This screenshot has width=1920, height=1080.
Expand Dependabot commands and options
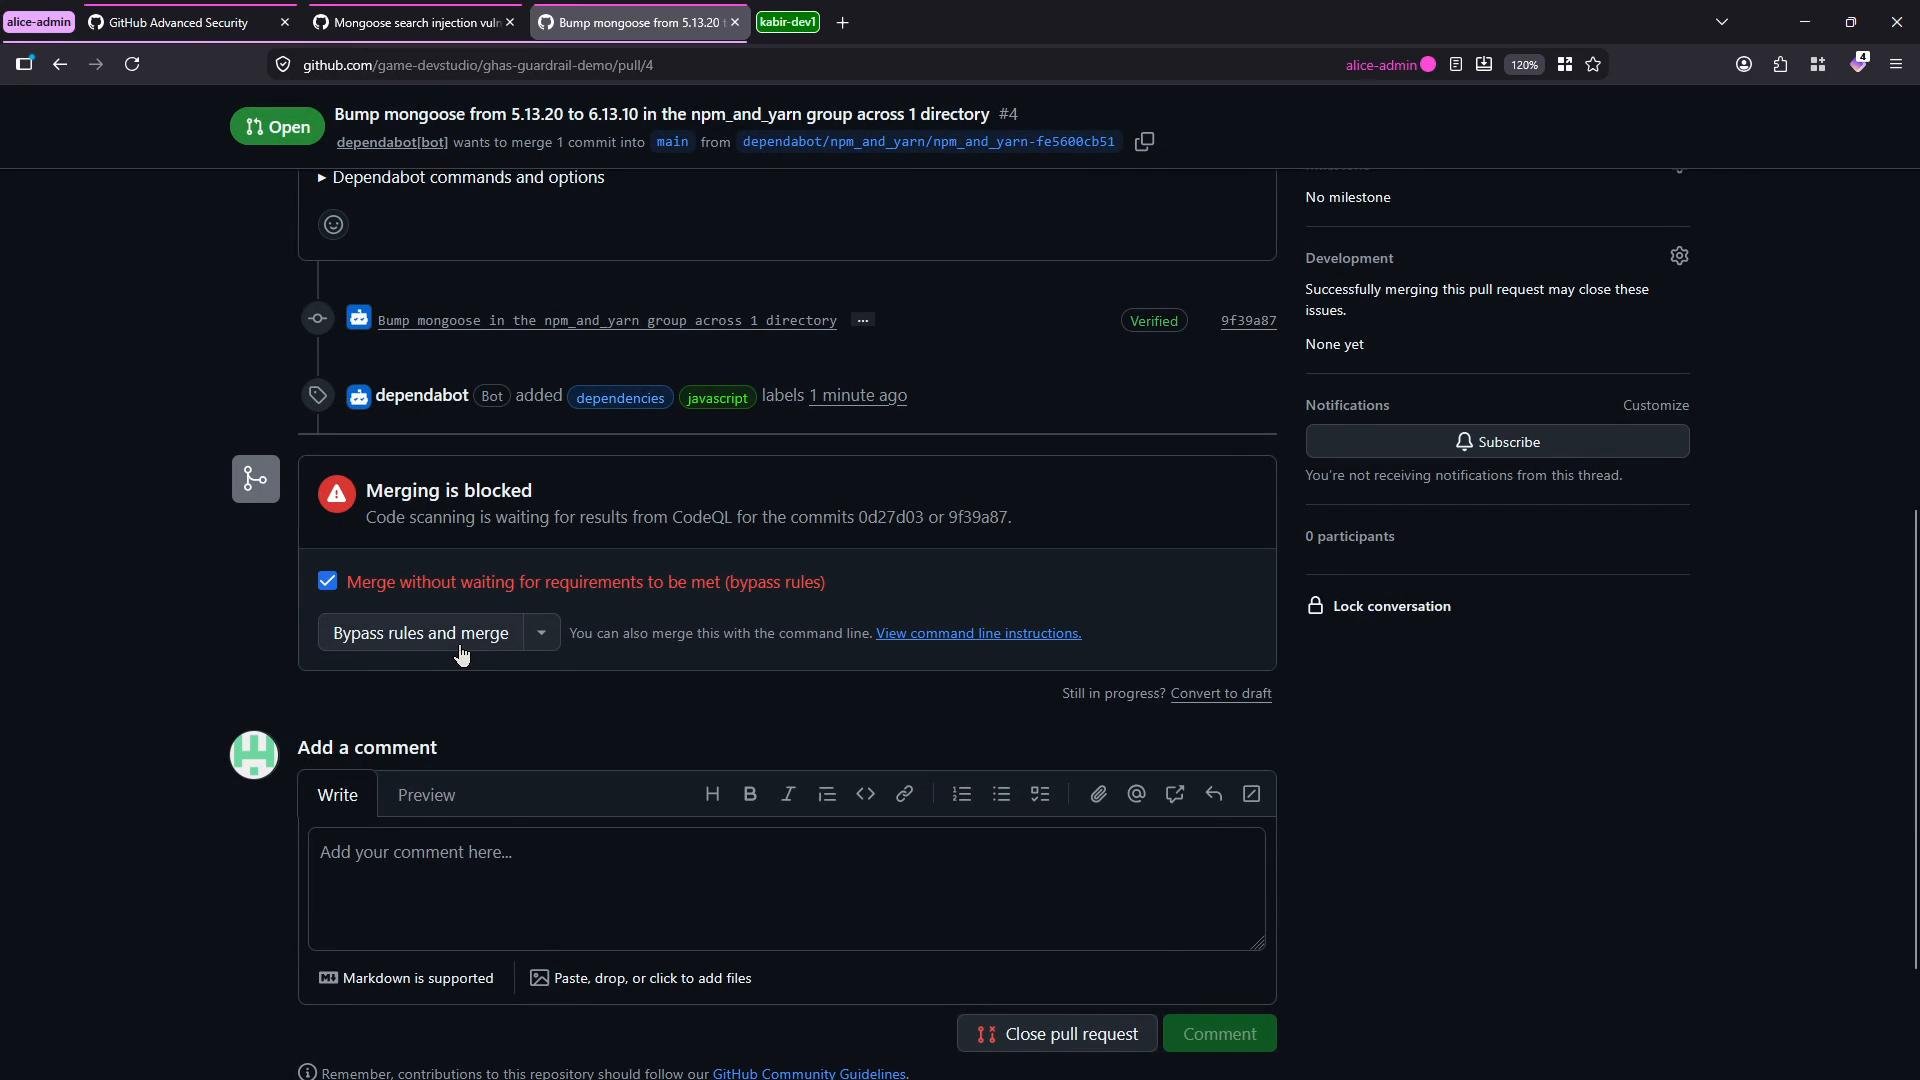pos(461,177)
